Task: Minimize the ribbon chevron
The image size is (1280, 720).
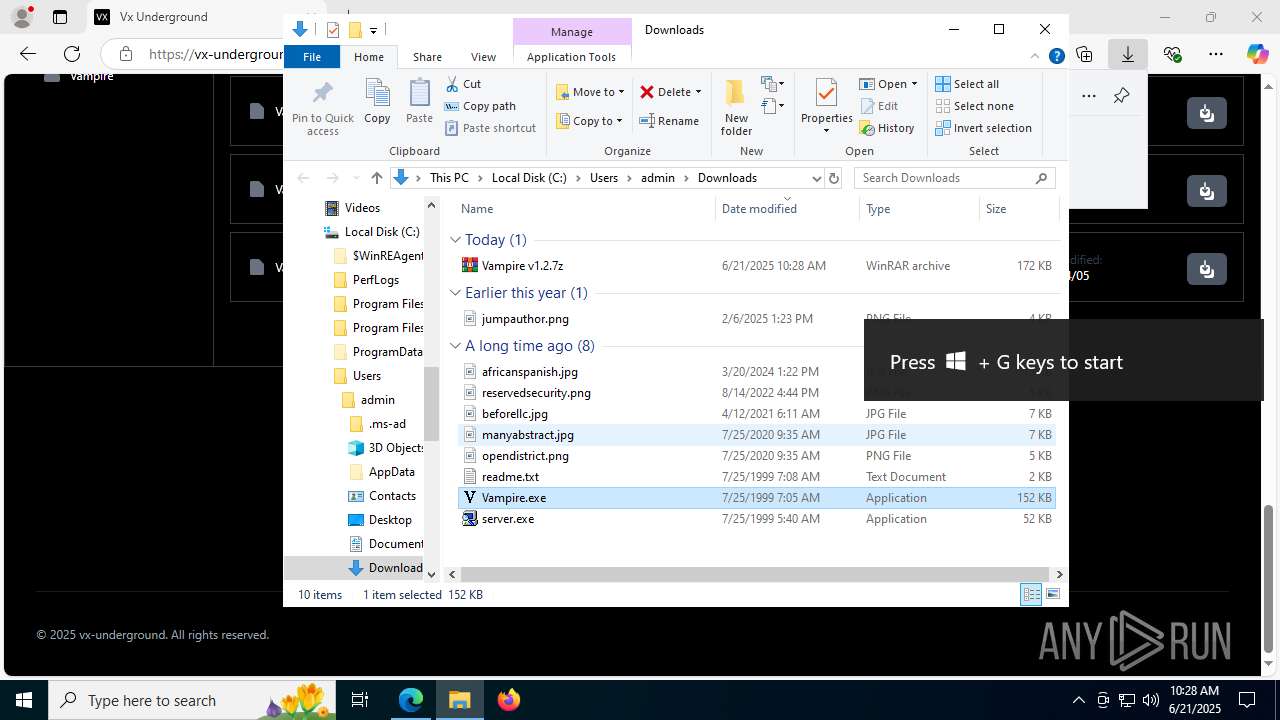Action: [x=1035, y=57]
